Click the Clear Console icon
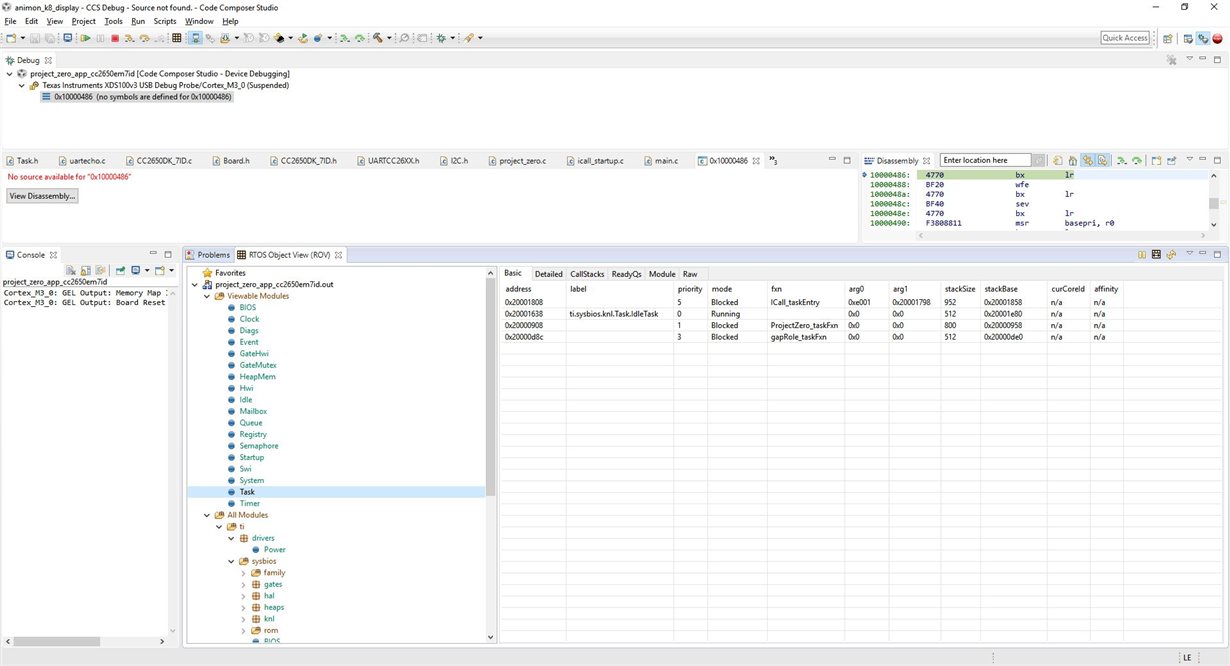Screen dimensions: 1230x666 (x=72, y=271)
